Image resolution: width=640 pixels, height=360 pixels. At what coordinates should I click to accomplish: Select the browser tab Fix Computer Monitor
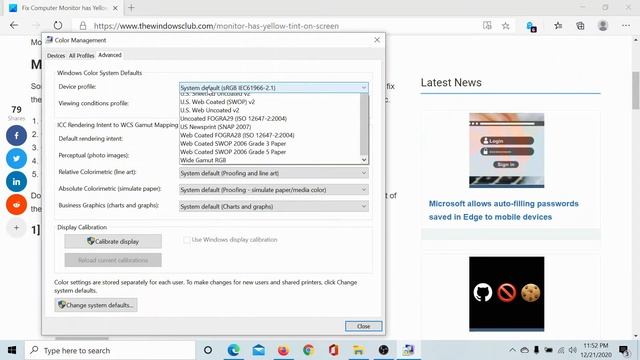coord(63,8)
